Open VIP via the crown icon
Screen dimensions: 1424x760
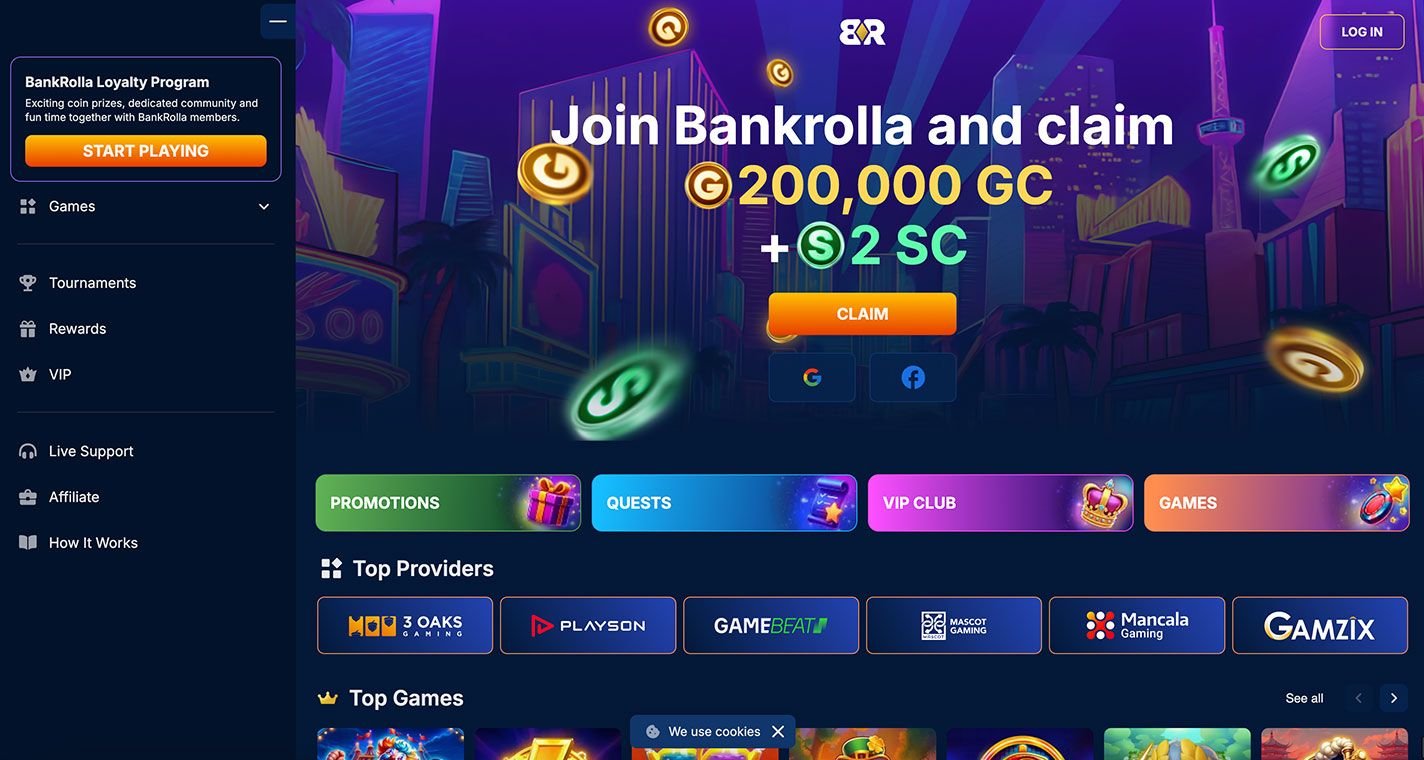[28, 375]
